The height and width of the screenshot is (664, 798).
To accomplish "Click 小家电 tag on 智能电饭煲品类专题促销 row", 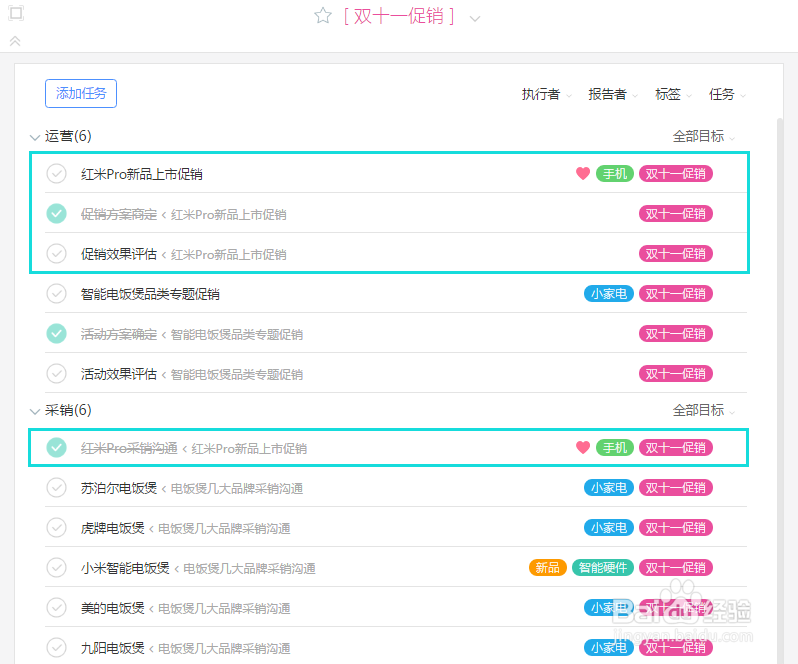I will (x=609, y=294).
